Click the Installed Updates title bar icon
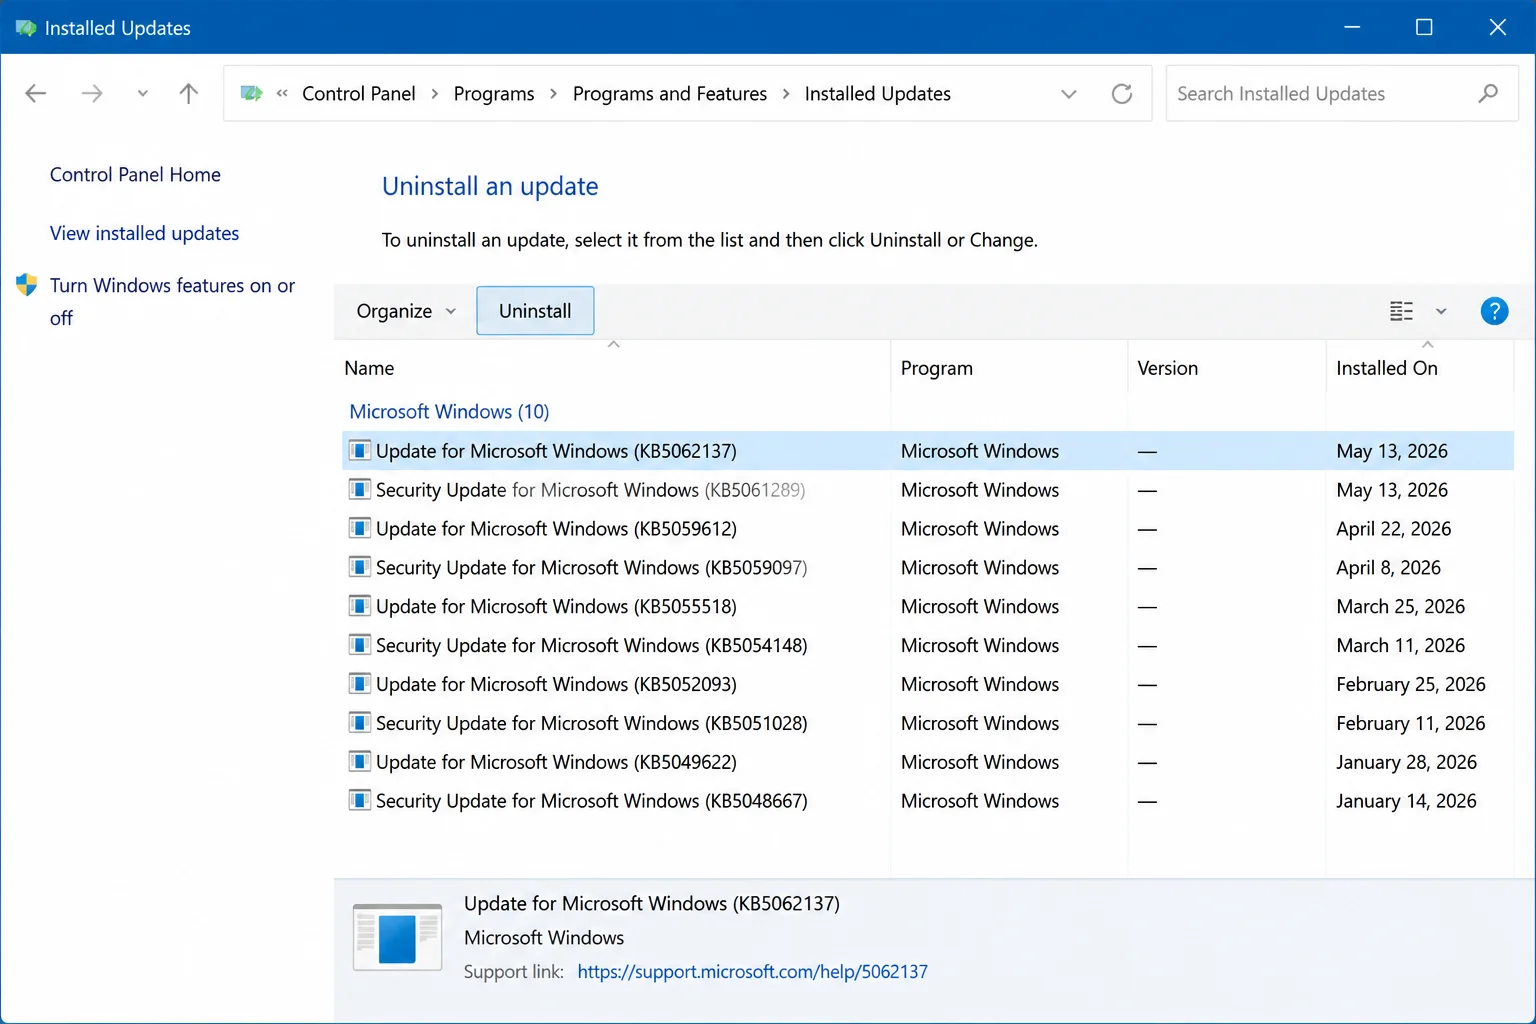 tap(25, 28)
